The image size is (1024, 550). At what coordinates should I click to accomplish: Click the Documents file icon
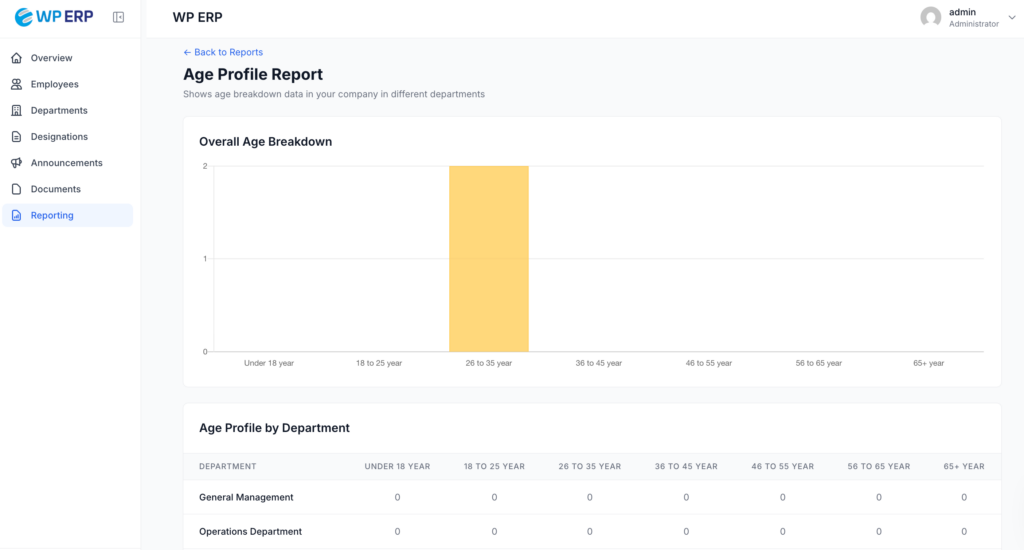coord(16,189)
